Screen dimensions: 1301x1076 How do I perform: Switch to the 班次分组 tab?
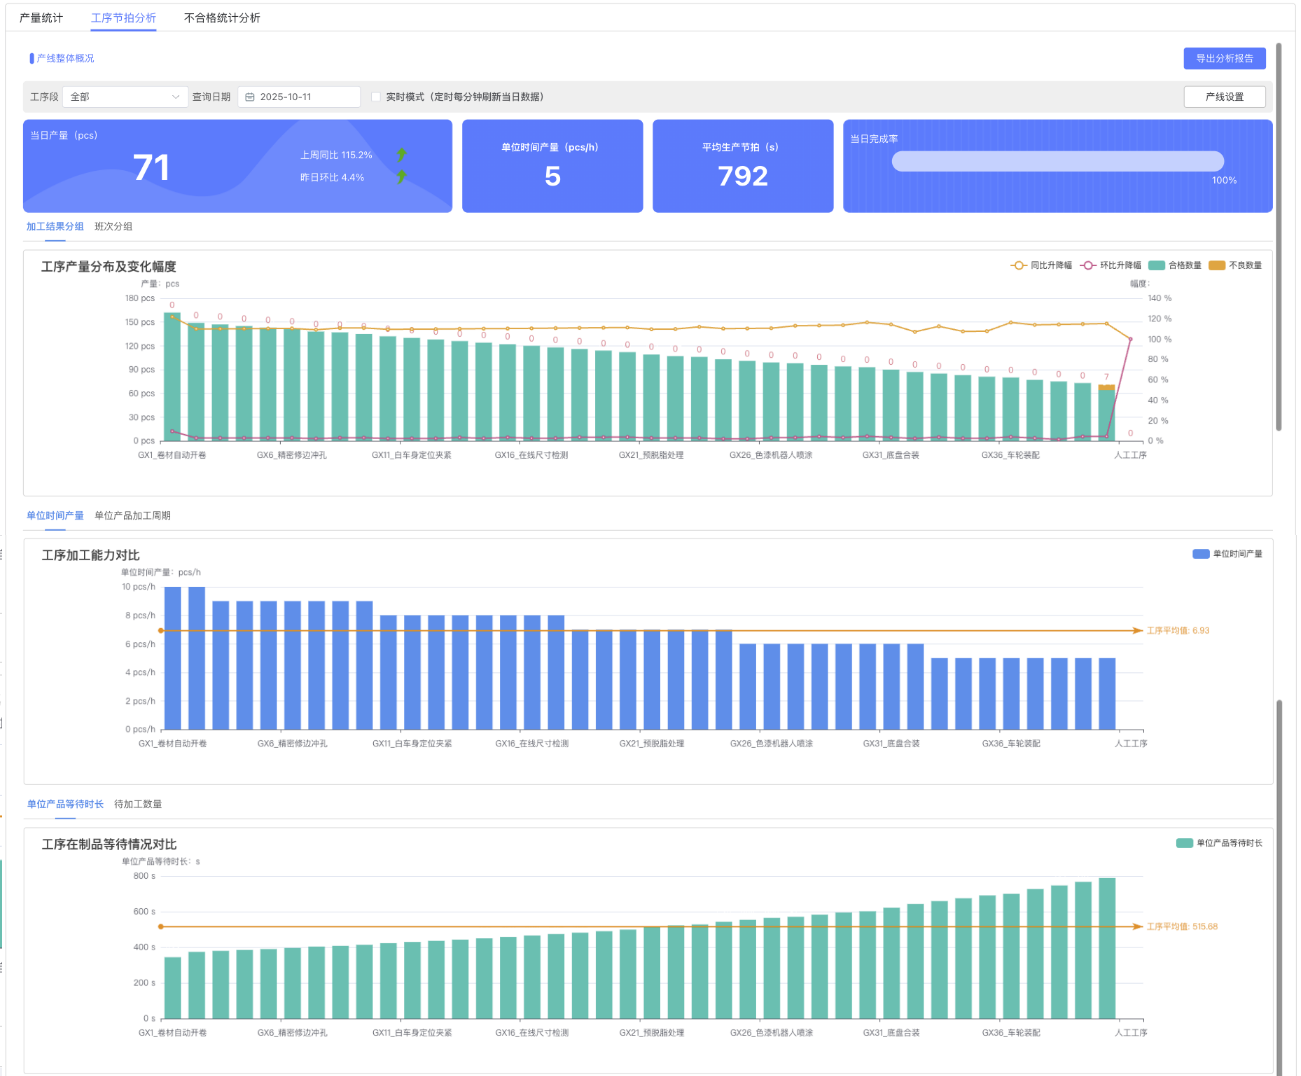click(113, 227)
